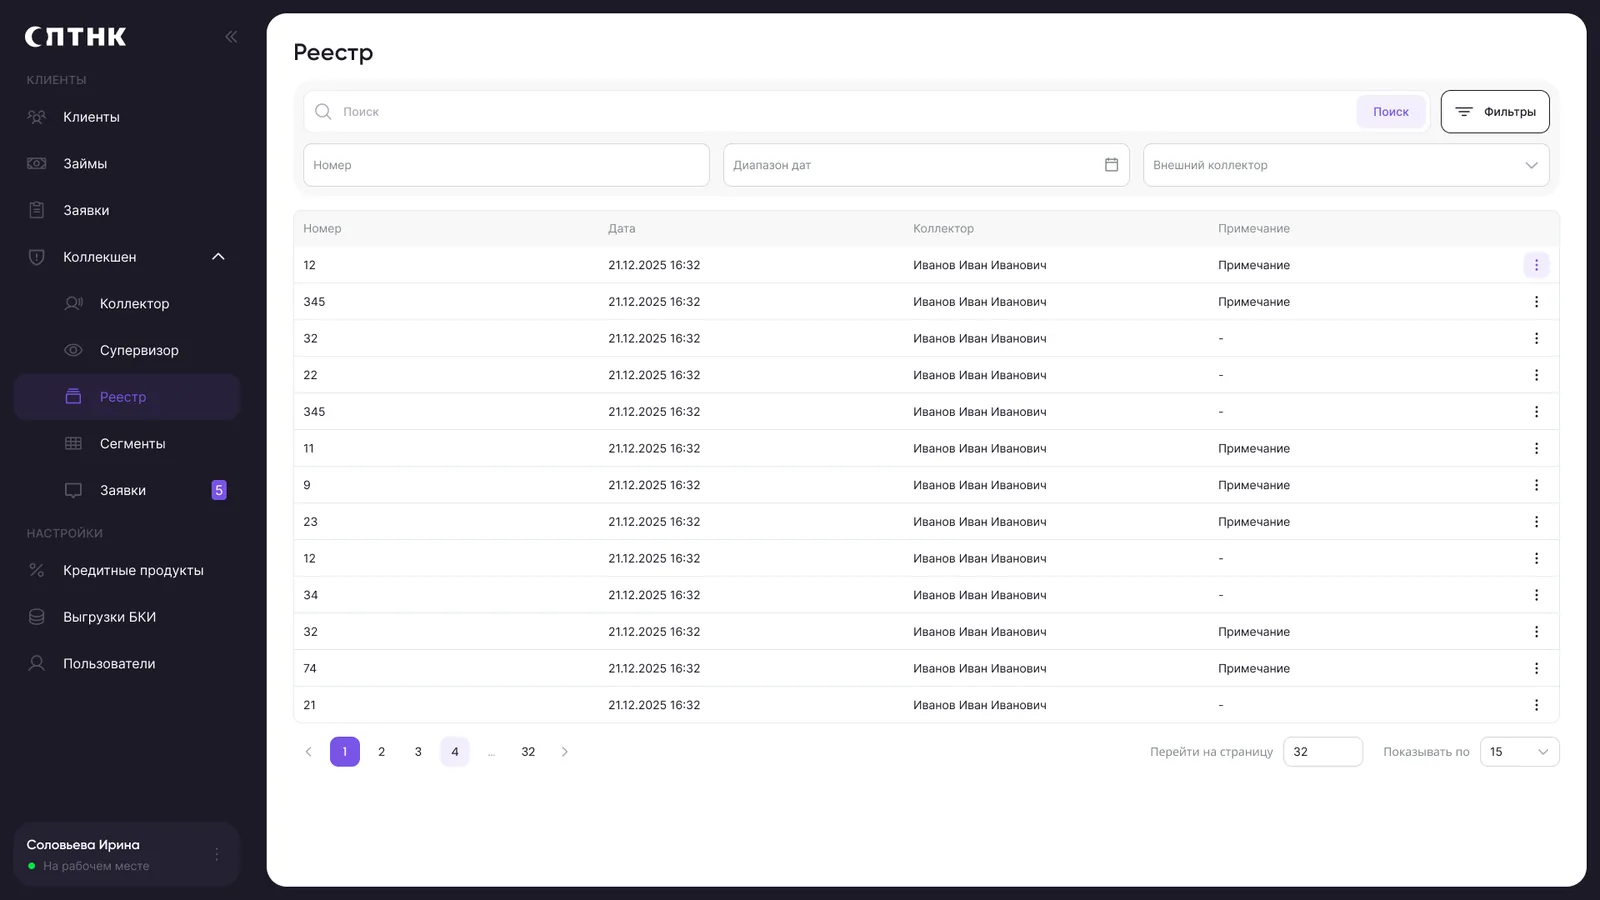
Task: Click the Дата column header
Action: coord(621,229)
